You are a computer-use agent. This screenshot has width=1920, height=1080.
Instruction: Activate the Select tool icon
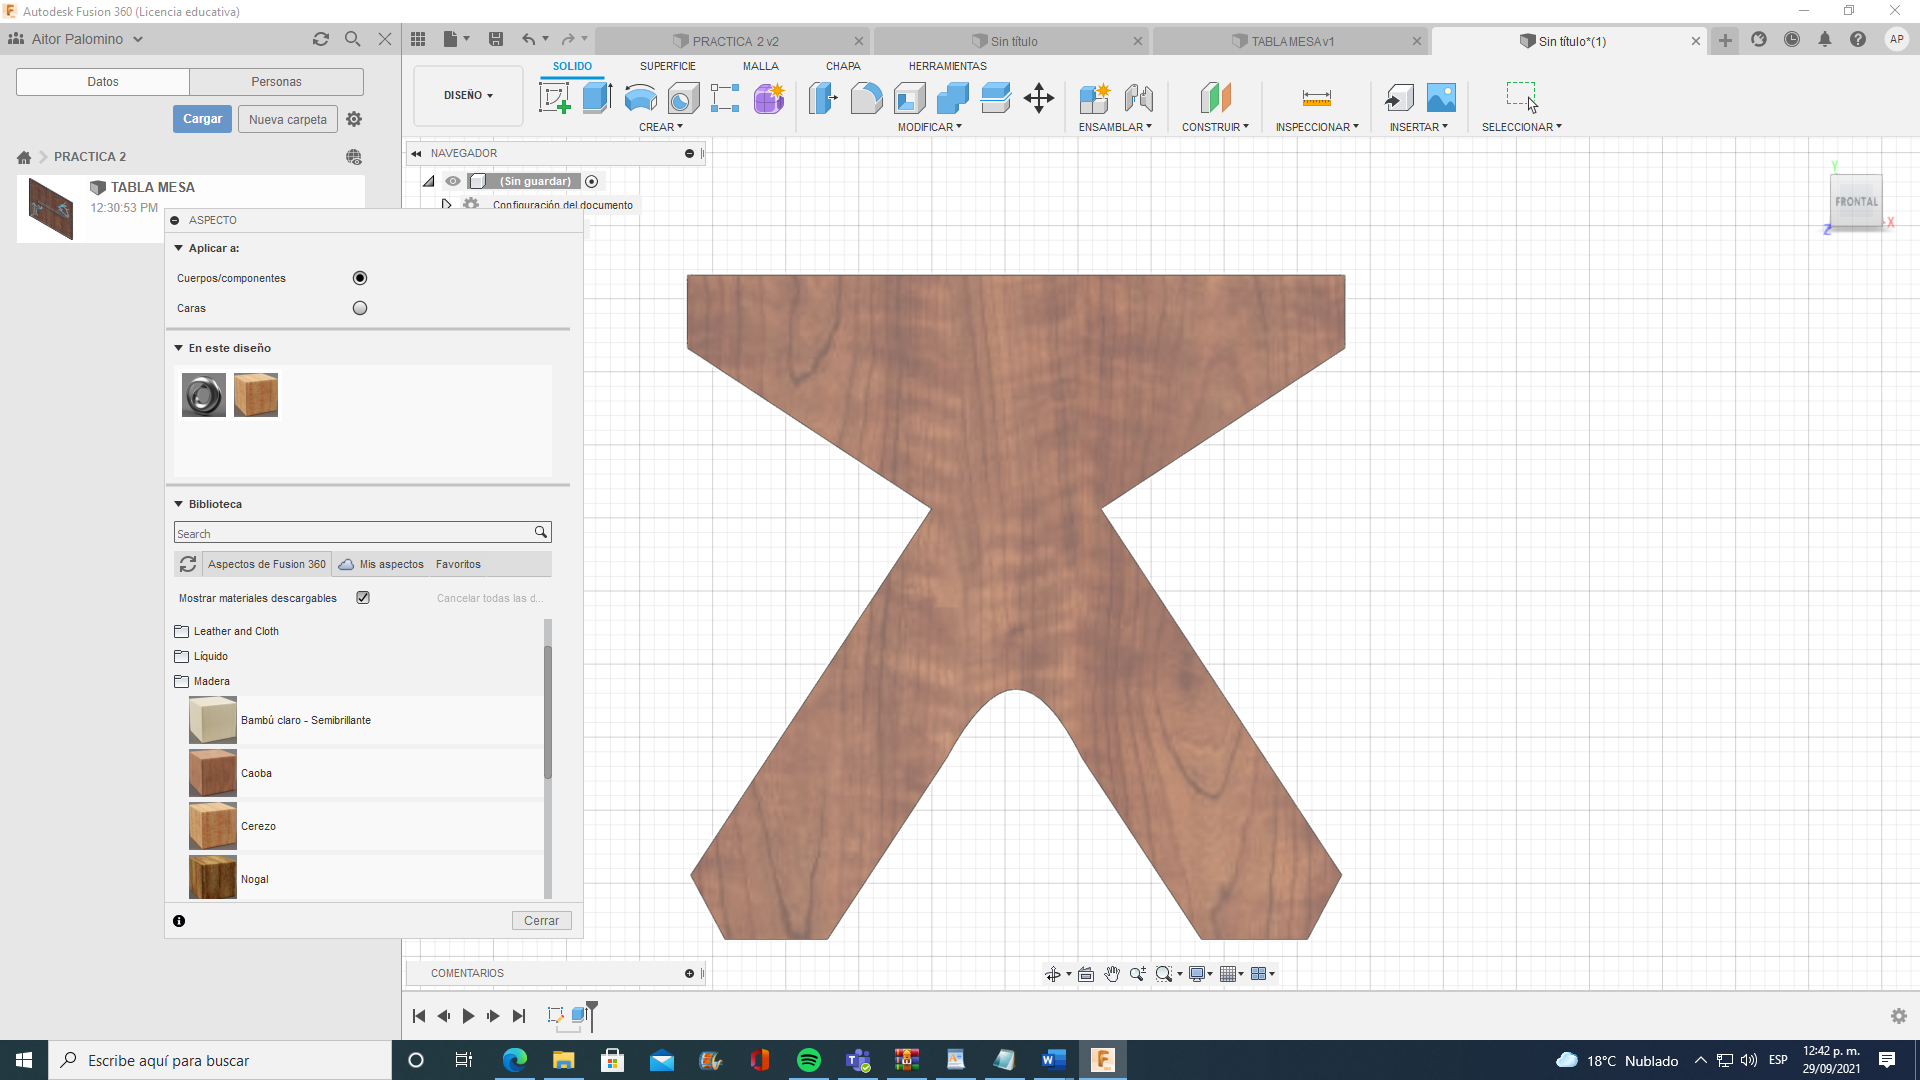[1522, 97]
